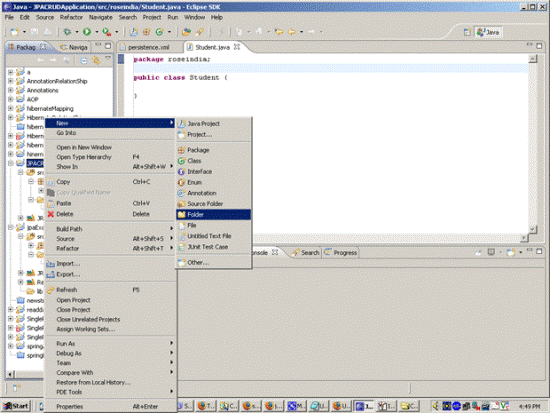This screenshot has width=550, height=413.
Task: Switch to the Progress view tab
Action: point(341,253)
